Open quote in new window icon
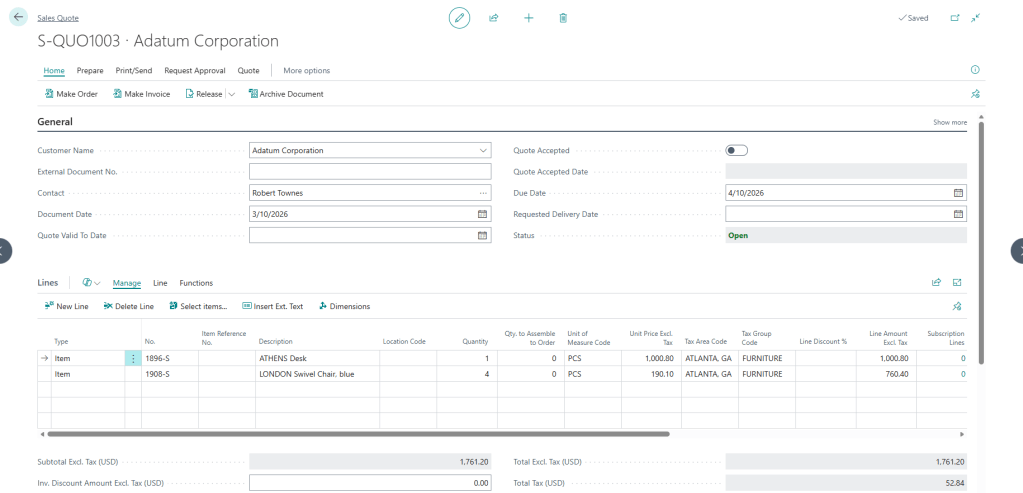Viewport: 1023px width, 493px height. [954, 18]
